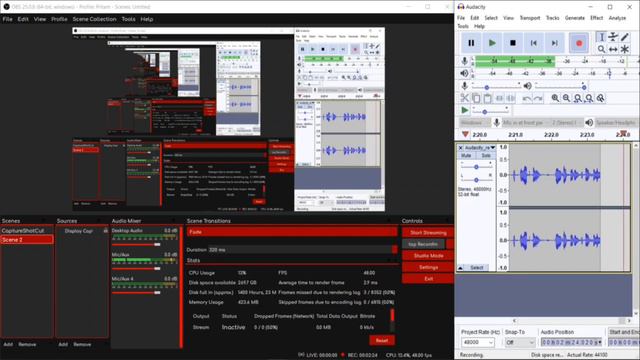This screenshot has height=360, width=640.
Task: Stop the recording in Audacity
Action: pyautogui.click(x=513, y=43)
